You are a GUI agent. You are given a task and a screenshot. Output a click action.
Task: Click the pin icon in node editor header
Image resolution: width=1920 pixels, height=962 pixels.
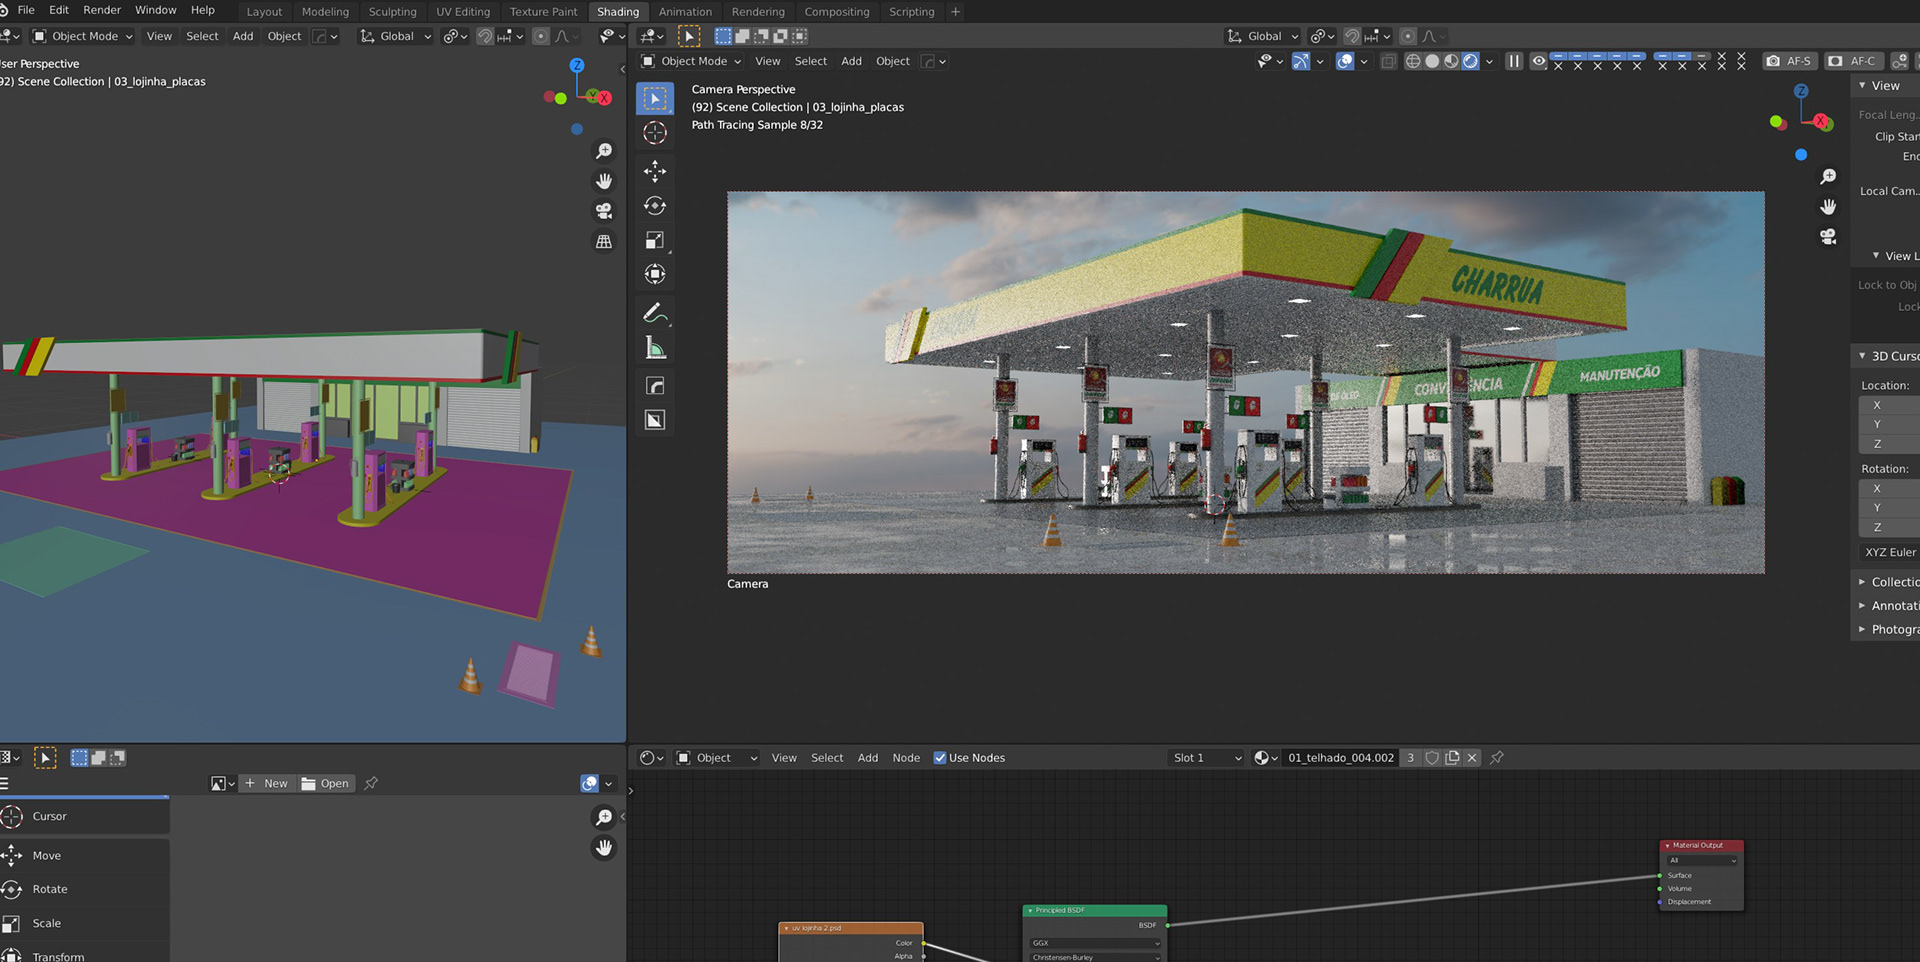1497,758
